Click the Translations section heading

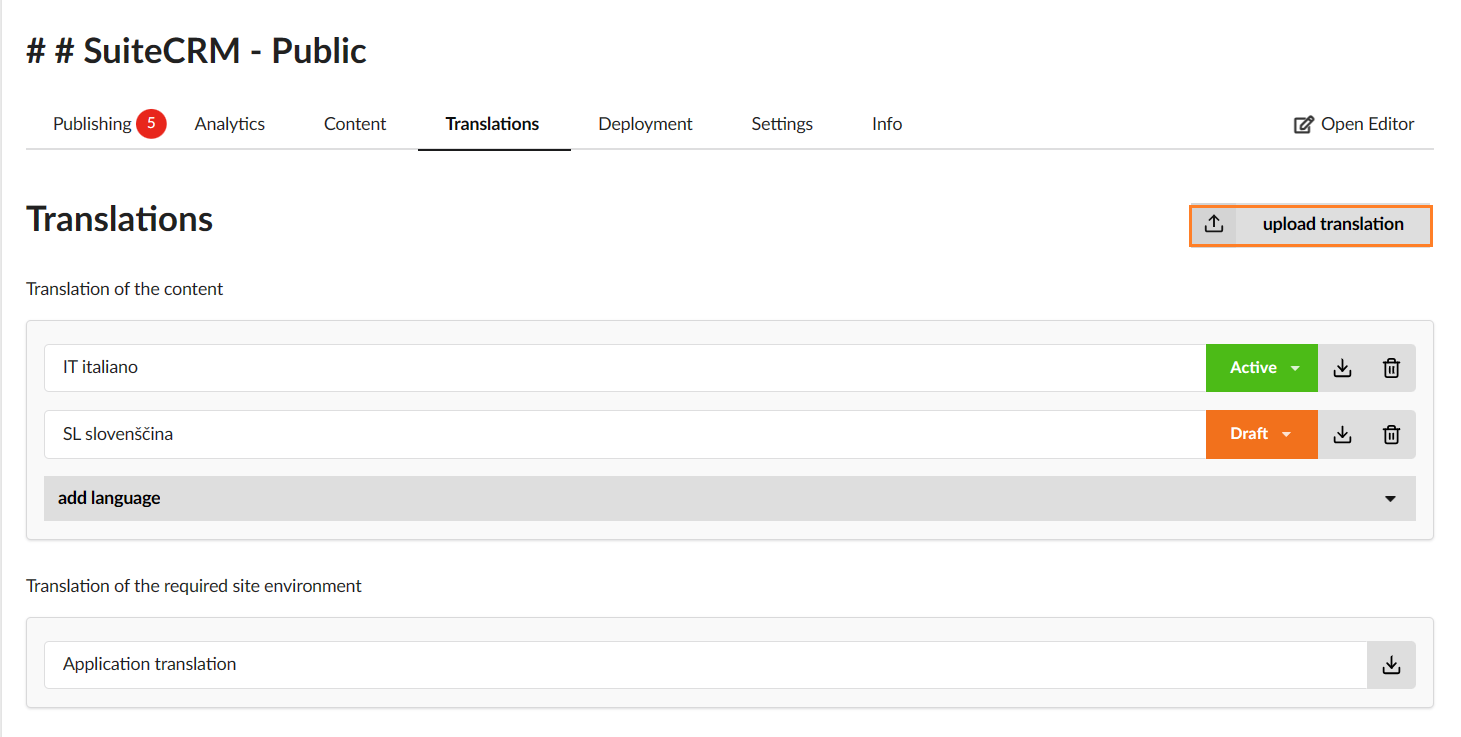pos(120,219)
